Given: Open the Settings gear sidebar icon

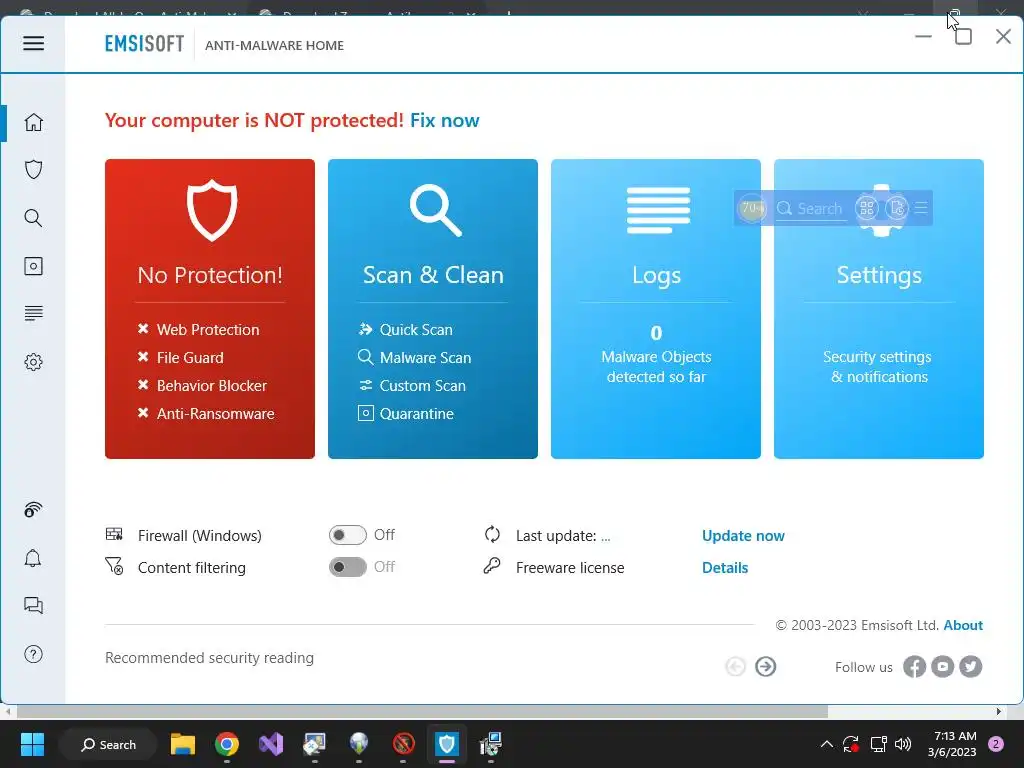Looking at the screenshot, I should pyautogui.click(x=33, y=362).
